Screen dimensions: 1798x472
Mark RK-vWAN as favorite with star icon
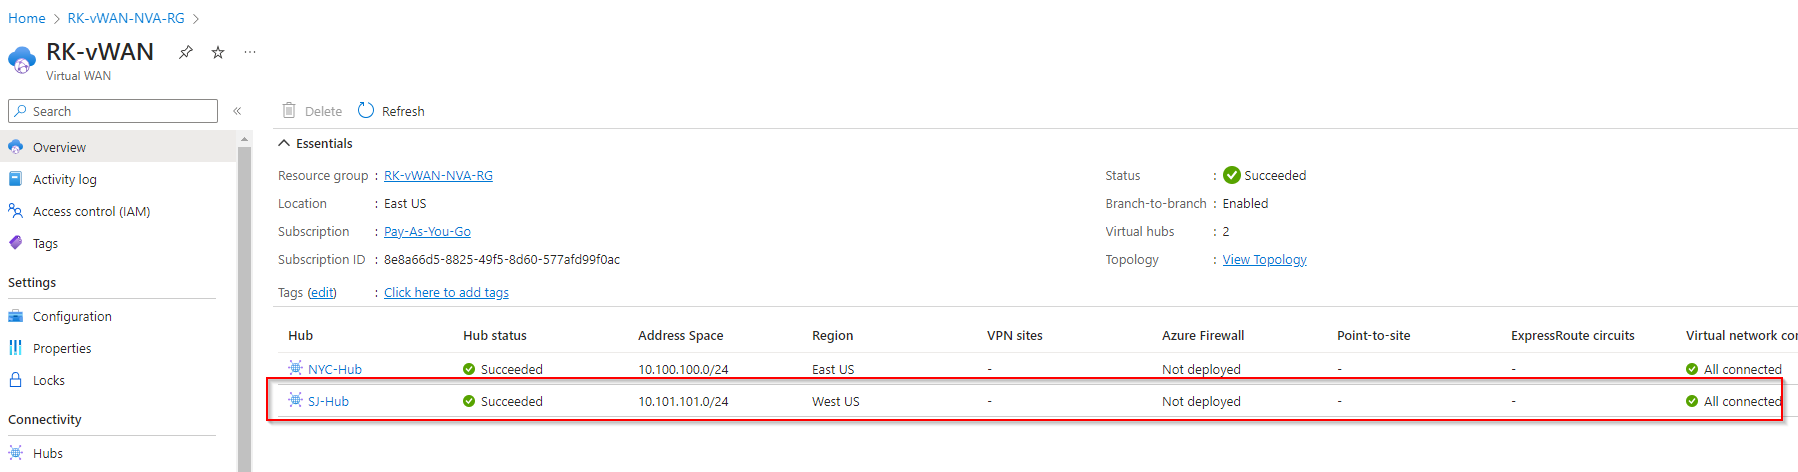218,52
